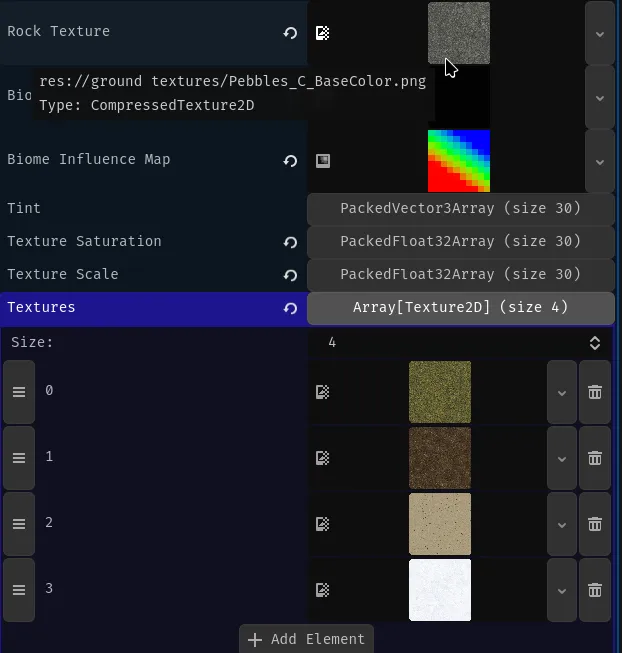Click revert icon beside Texture Saturation
622x653 pixels.
pyautogui.click(x=290, y=243)
